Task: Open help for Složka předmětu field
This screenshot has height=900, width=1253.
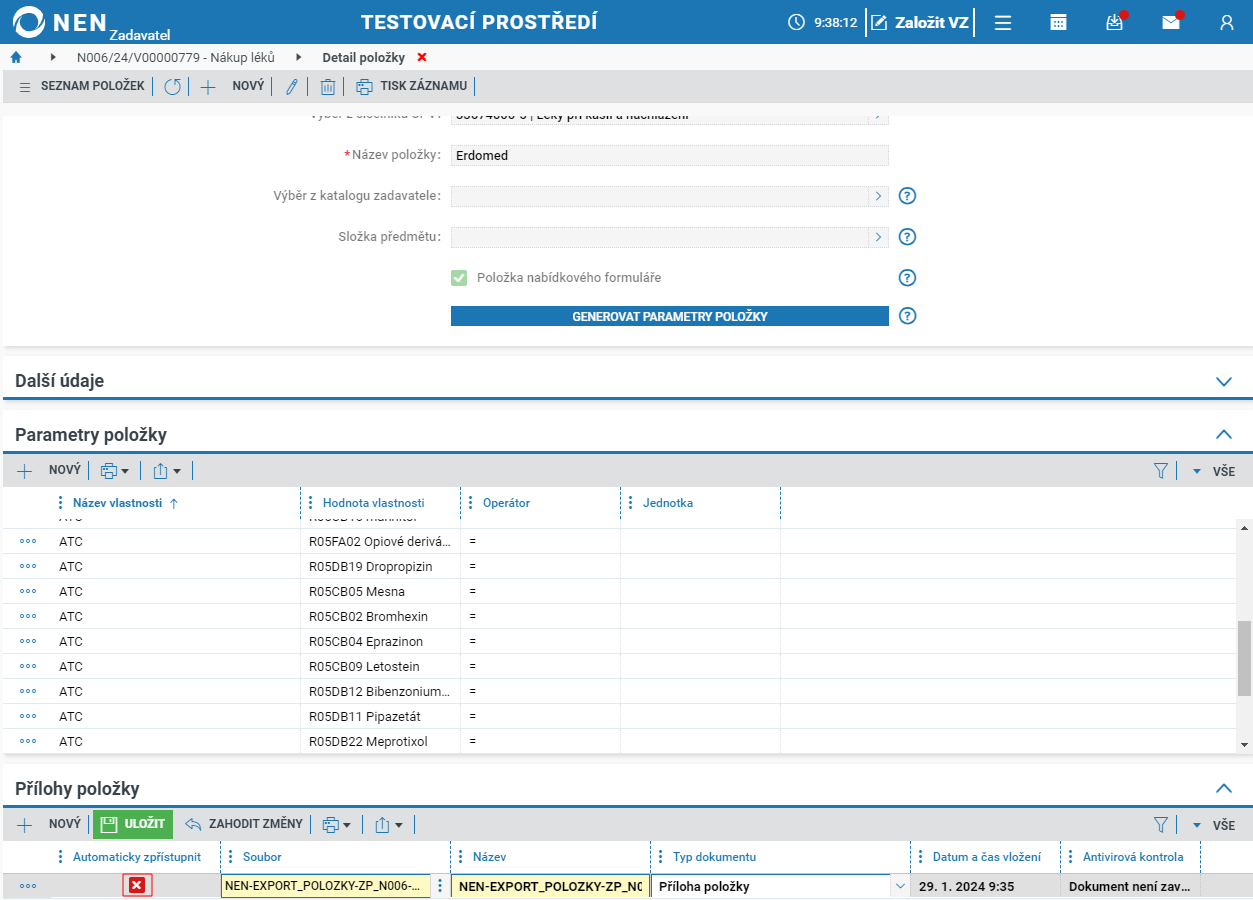Action: (x=907, y=237)
